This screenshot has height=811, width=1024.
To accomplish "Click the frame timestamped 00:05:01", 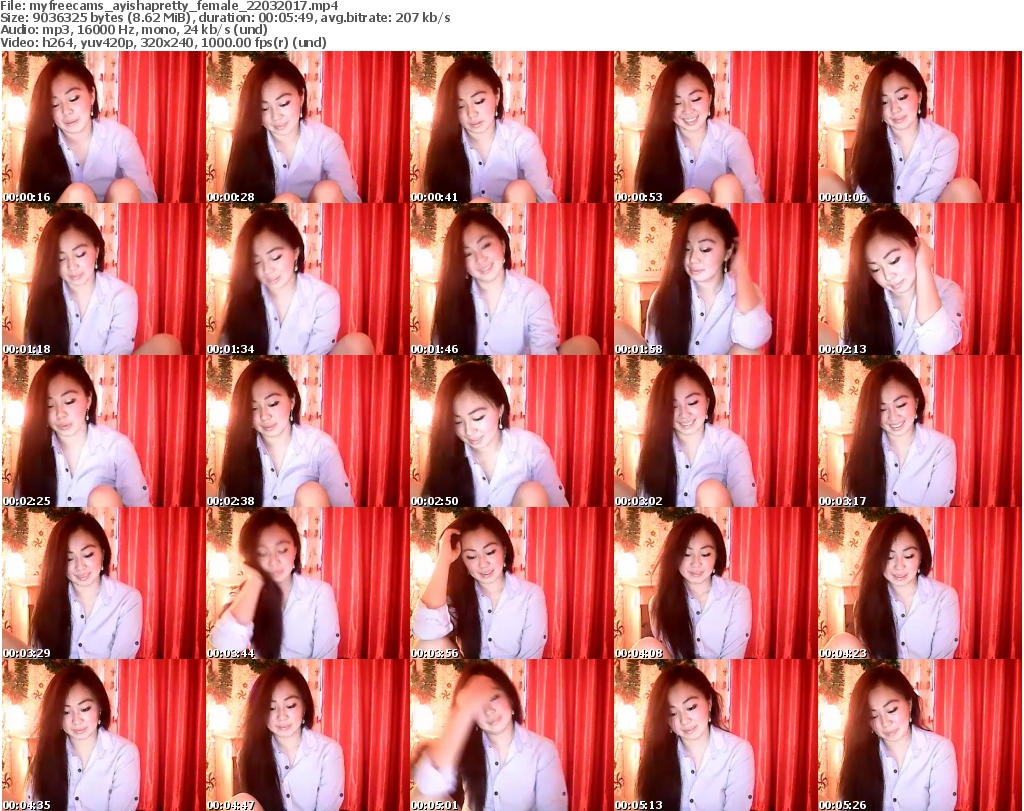I will coord(511,736).
